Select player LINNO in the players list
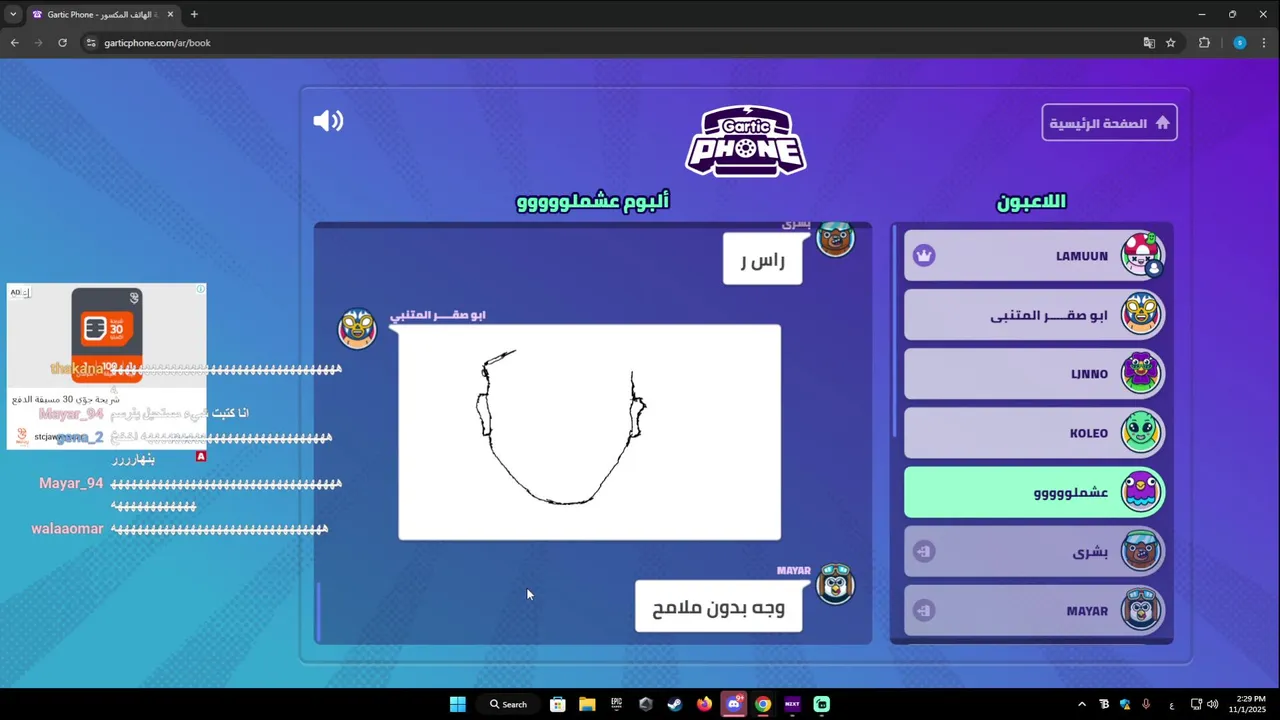 pos(1035,374)
